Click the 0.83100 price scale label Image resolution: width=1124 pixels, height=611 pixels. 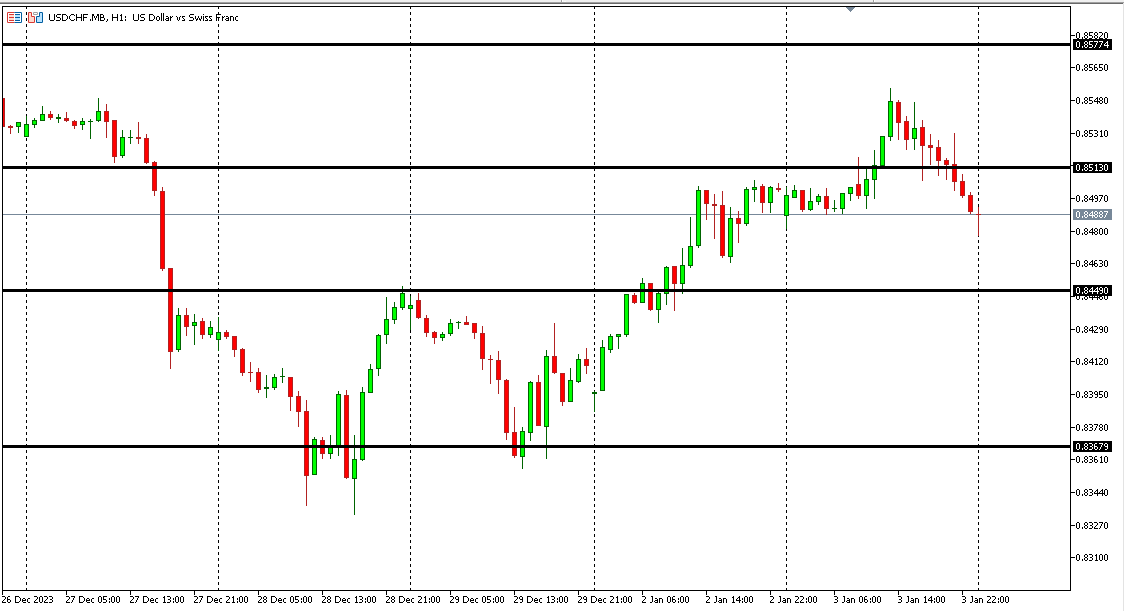(1092, 557)
